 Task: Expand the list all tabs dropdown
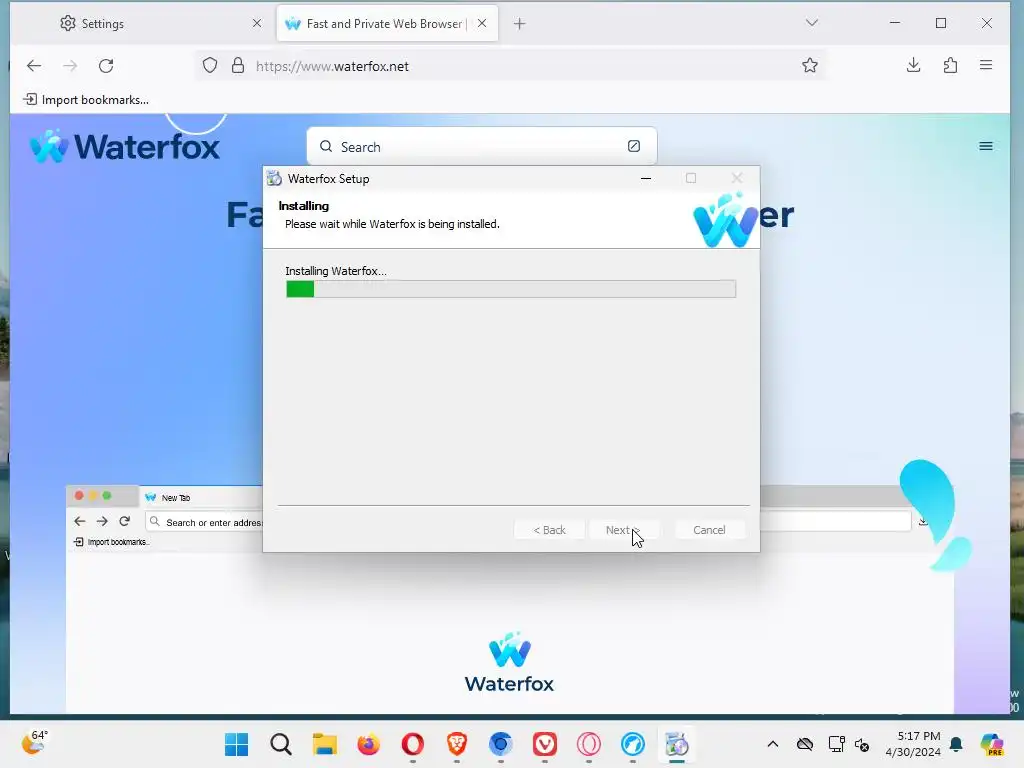tap(812, 23)
